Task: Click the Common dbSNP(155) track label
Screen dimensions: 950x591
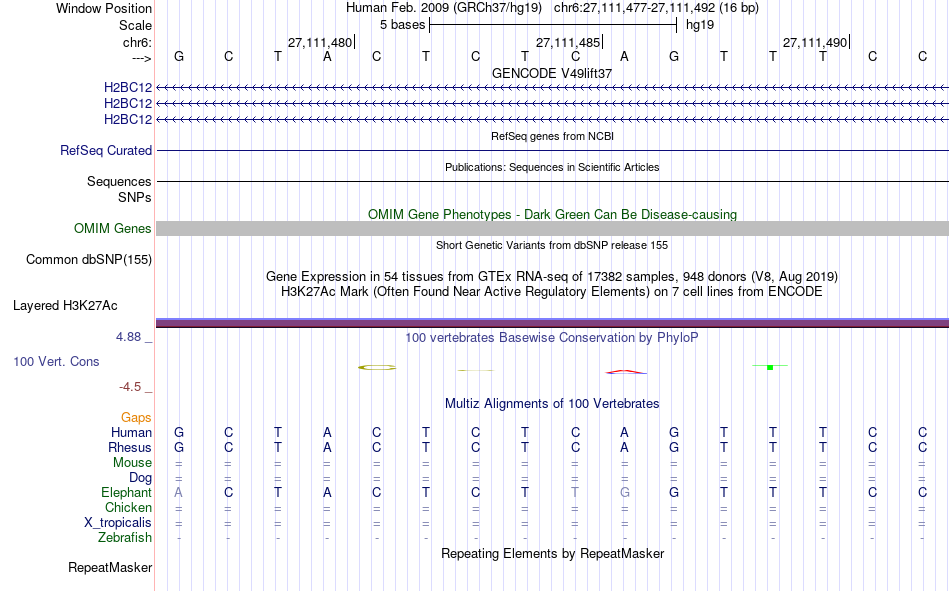Action: (89, 259)
